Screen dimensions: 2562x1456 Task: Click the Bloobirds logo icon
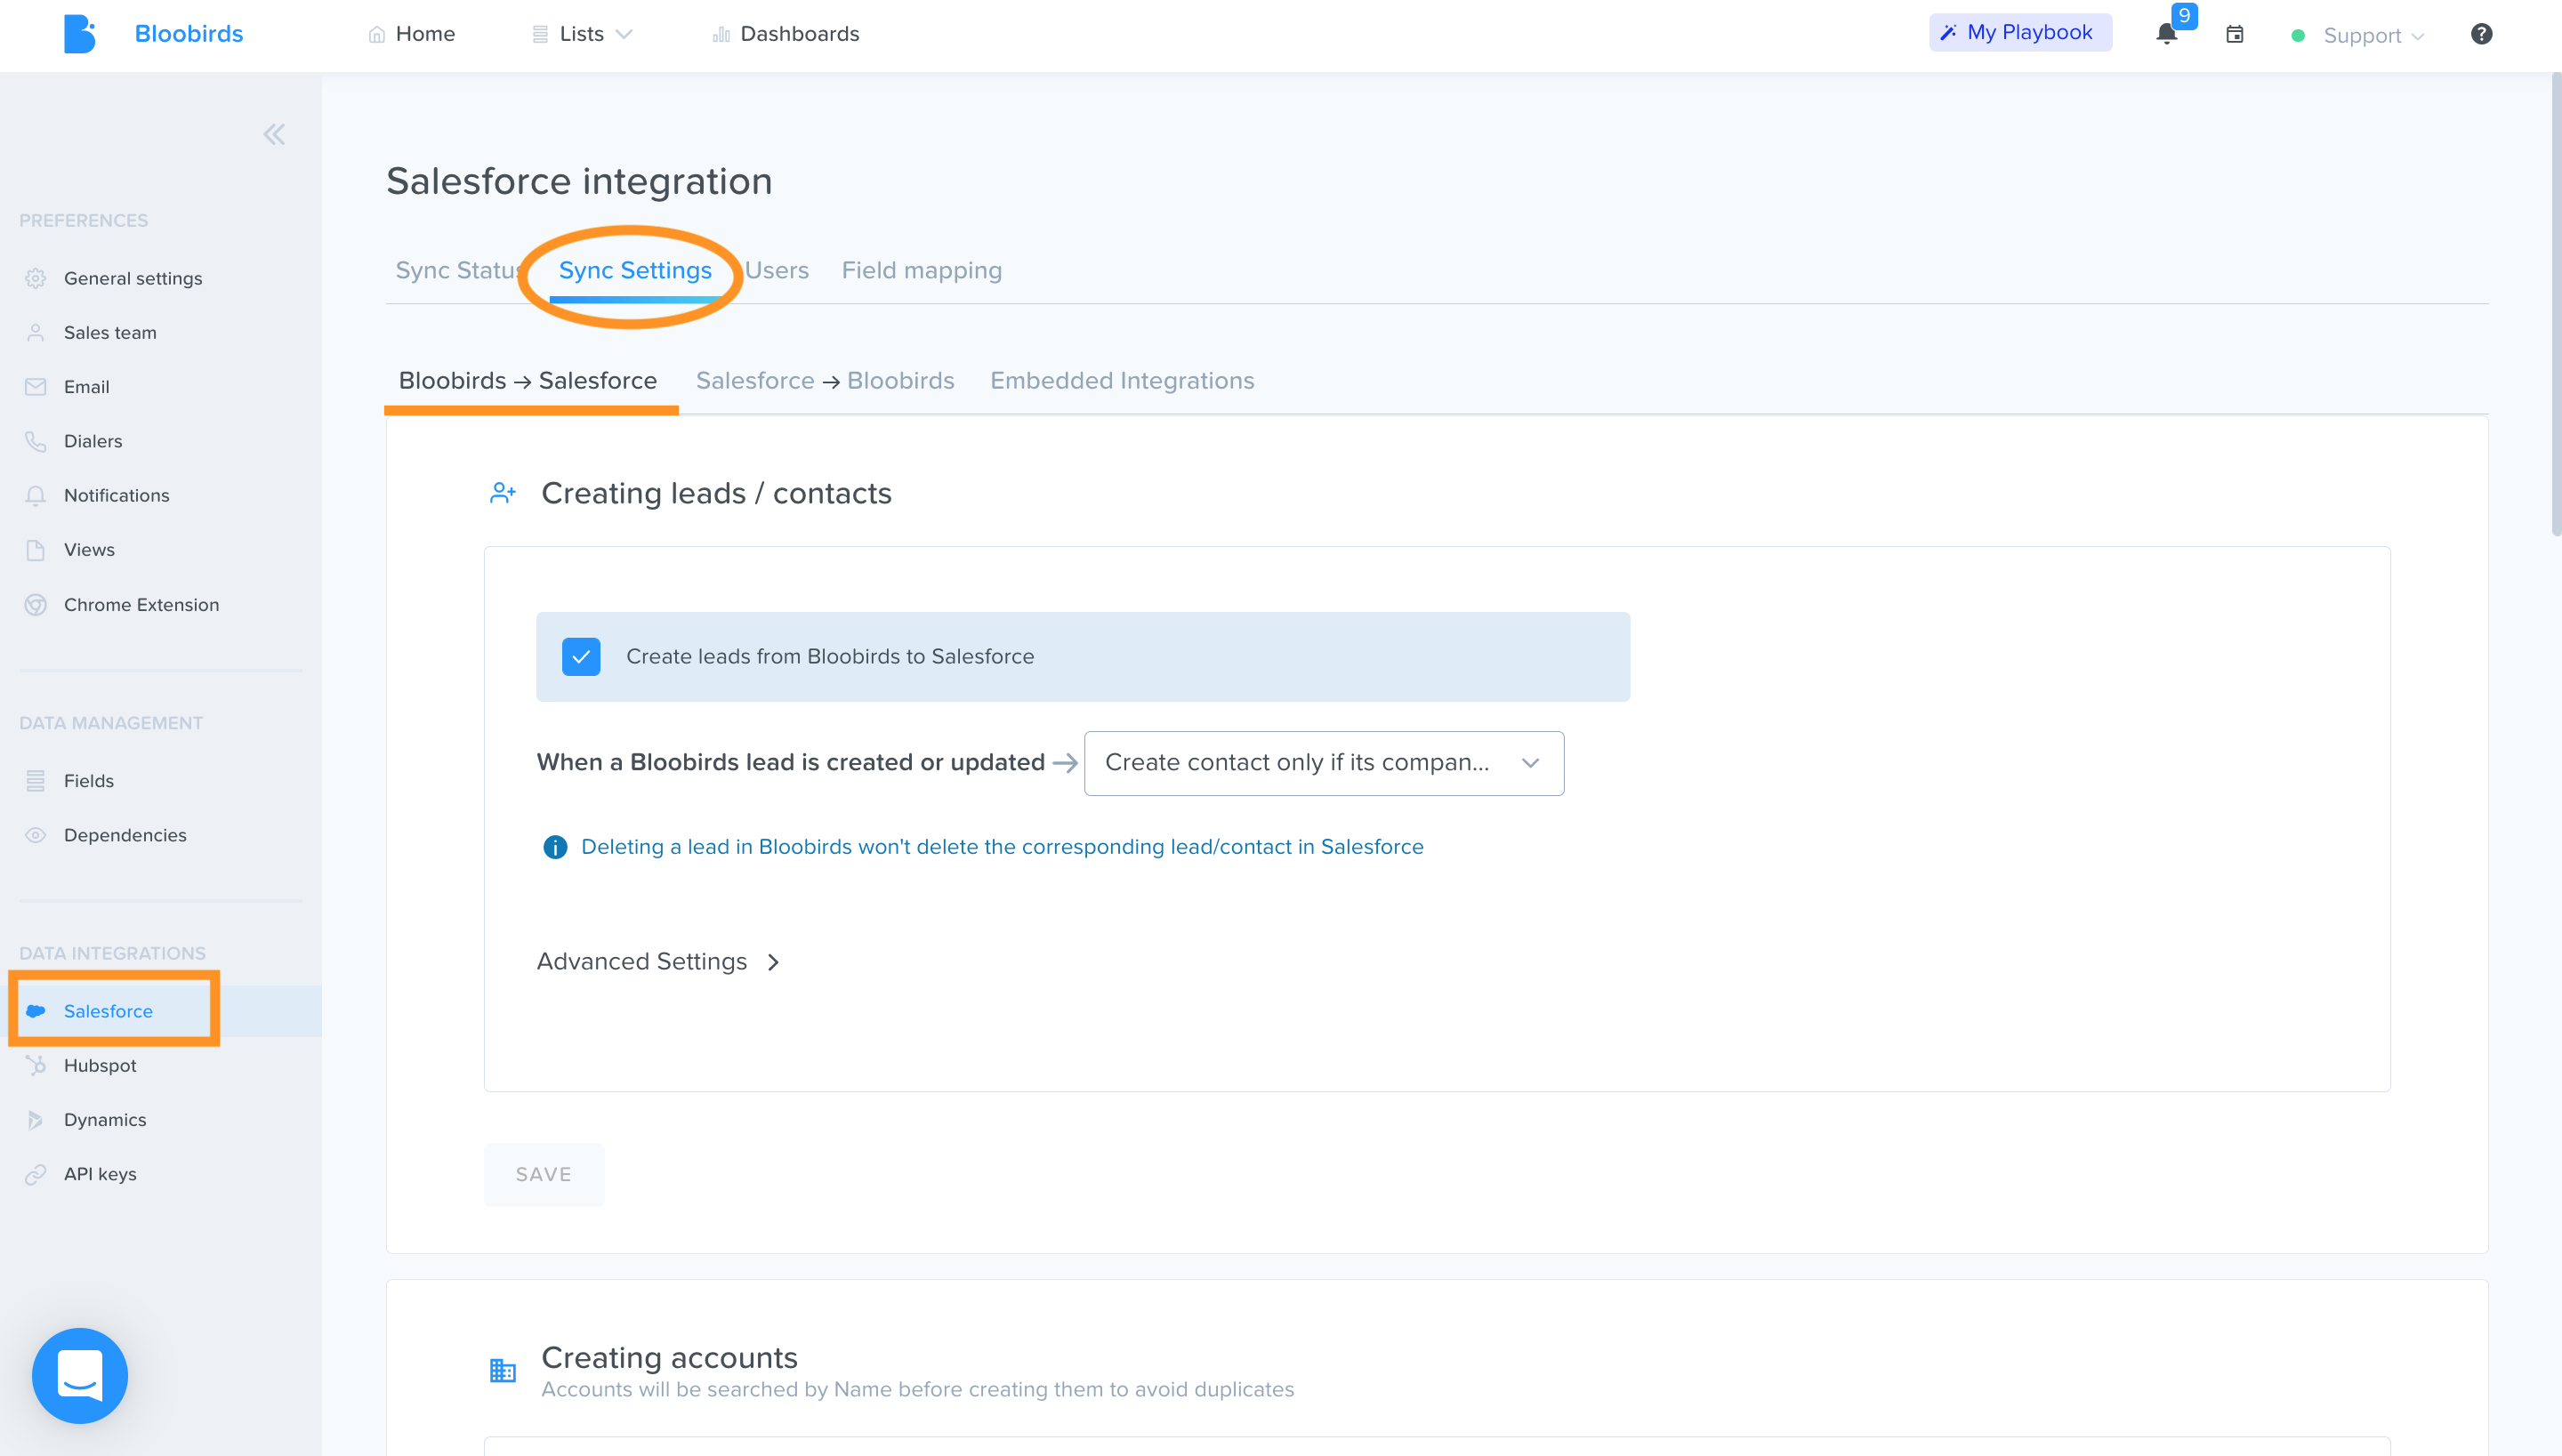[79, 34]
